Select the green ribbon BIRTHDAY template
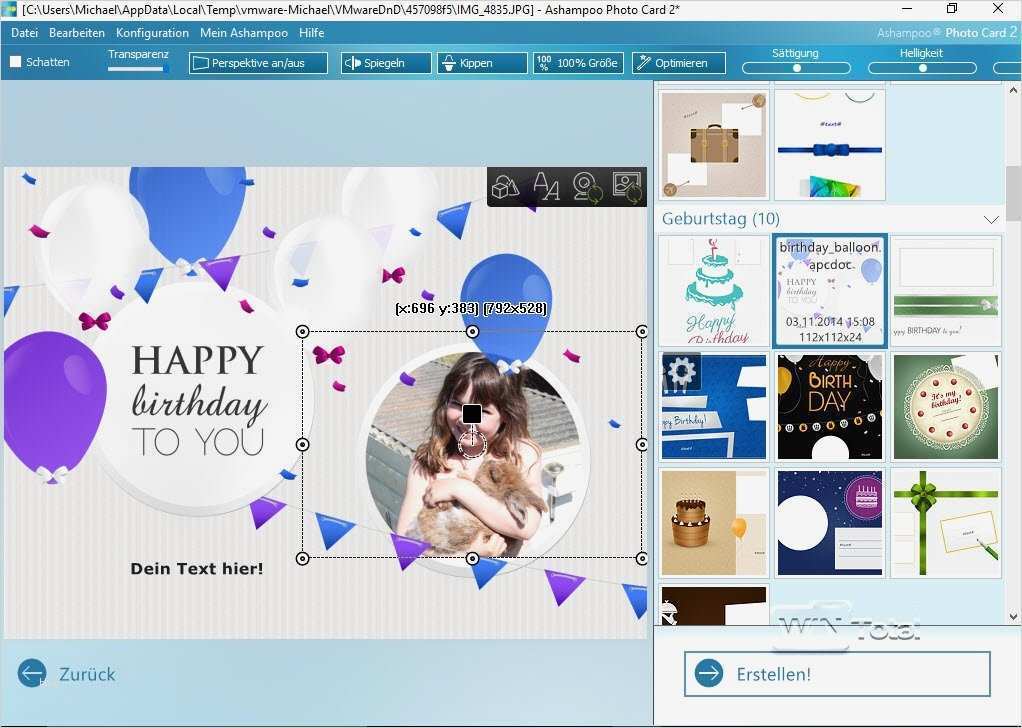 (945, 290)
